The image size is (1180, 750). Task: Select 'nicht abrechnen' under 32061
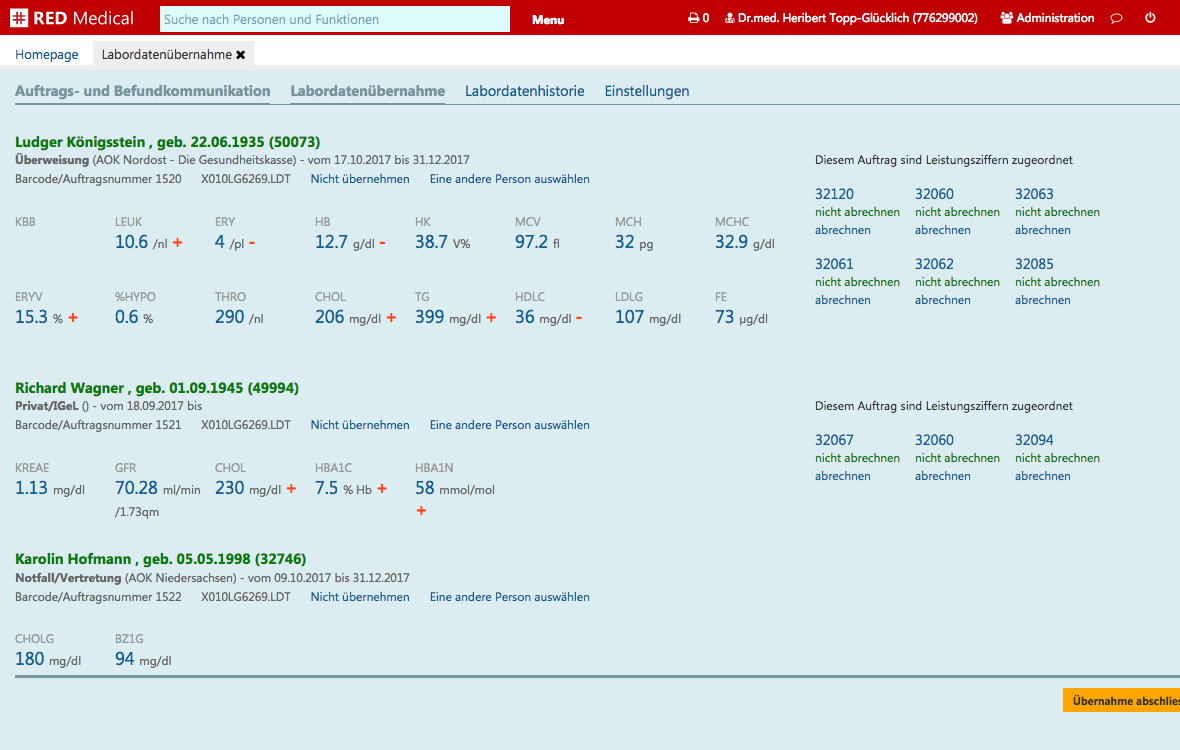tap(857, 282)
